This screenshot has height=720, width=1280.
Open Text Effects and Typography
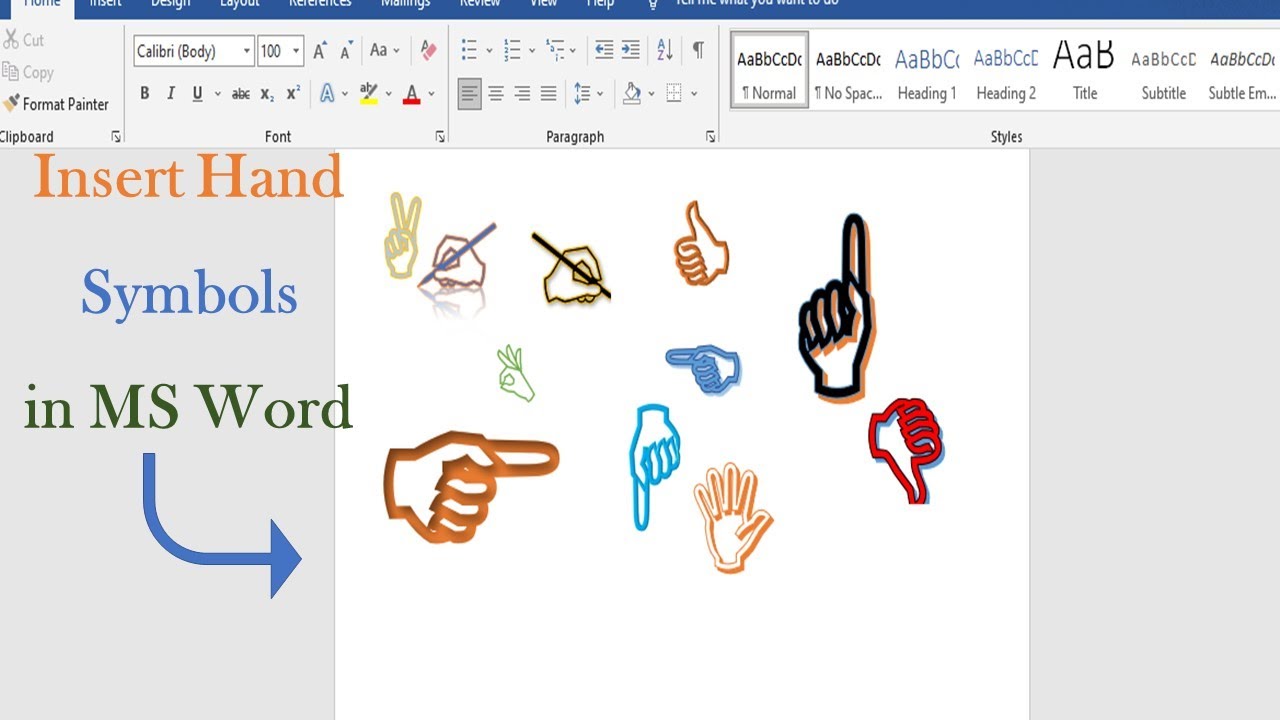pos(327,94)
